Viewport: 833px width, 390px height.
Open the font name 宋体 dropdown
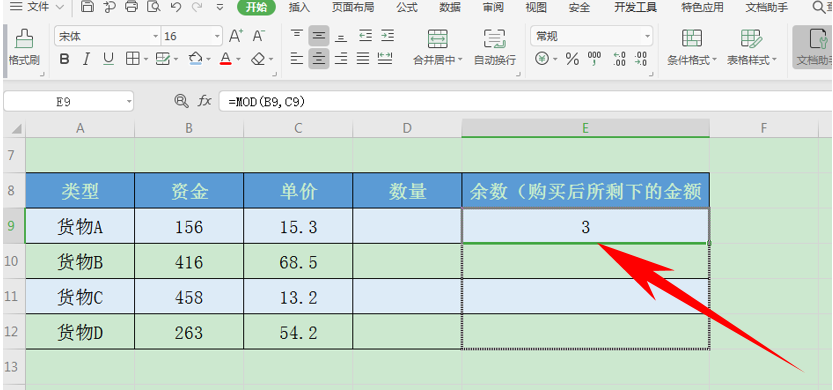coord(156,37)
